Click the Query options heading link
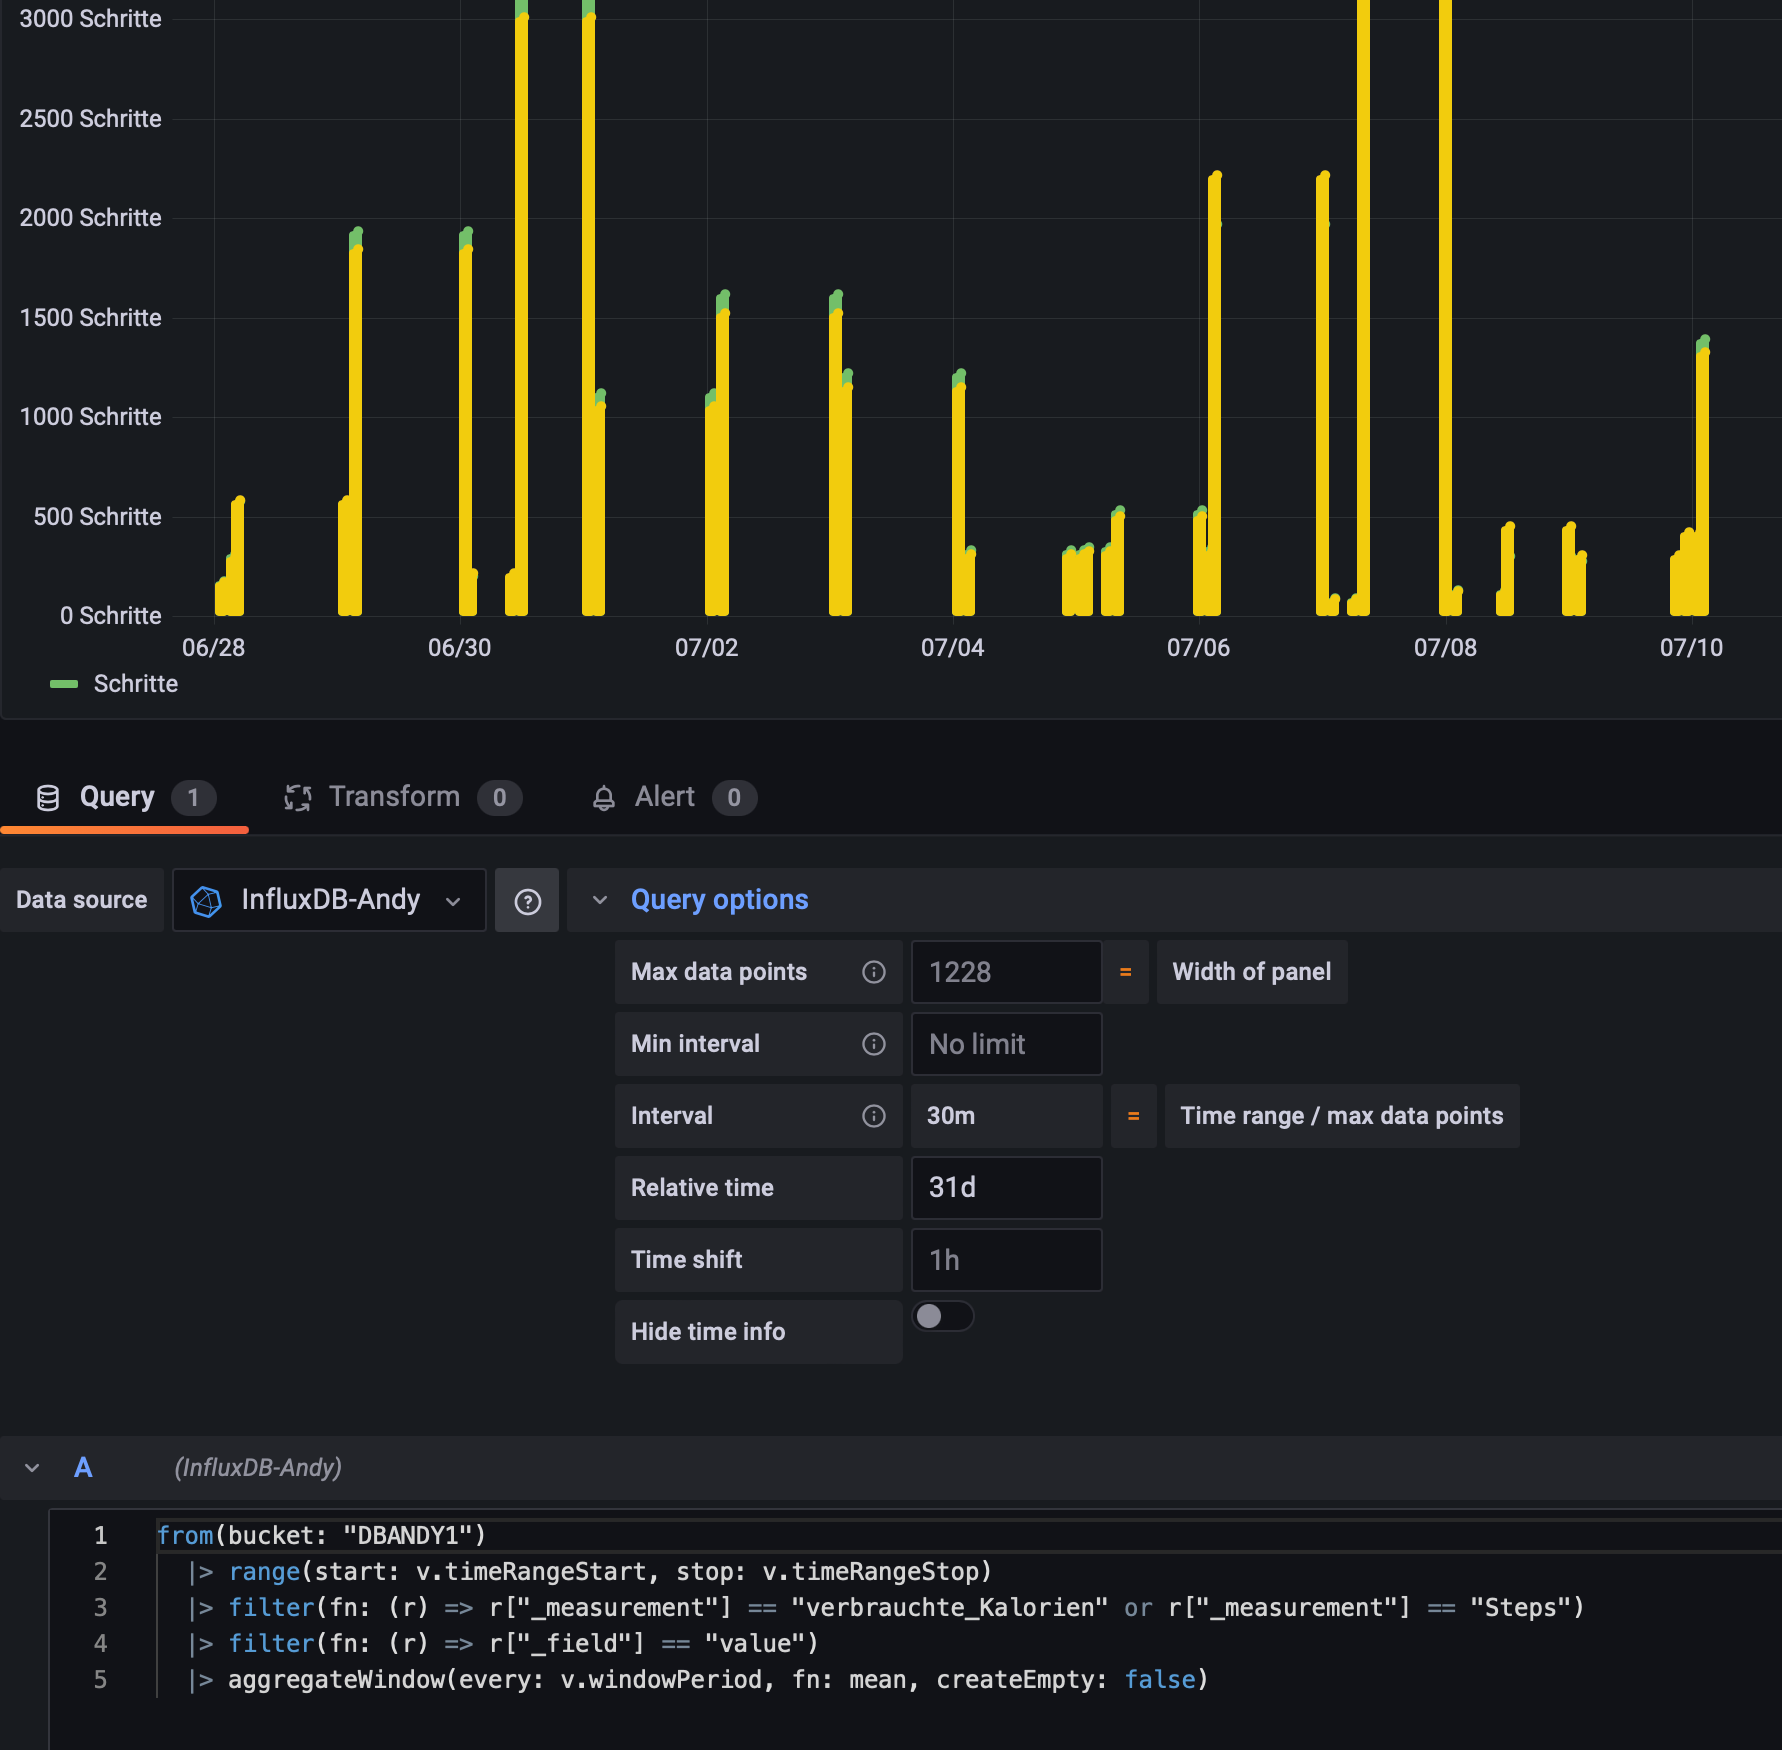1782x1750 pixels. coord(719,900)
